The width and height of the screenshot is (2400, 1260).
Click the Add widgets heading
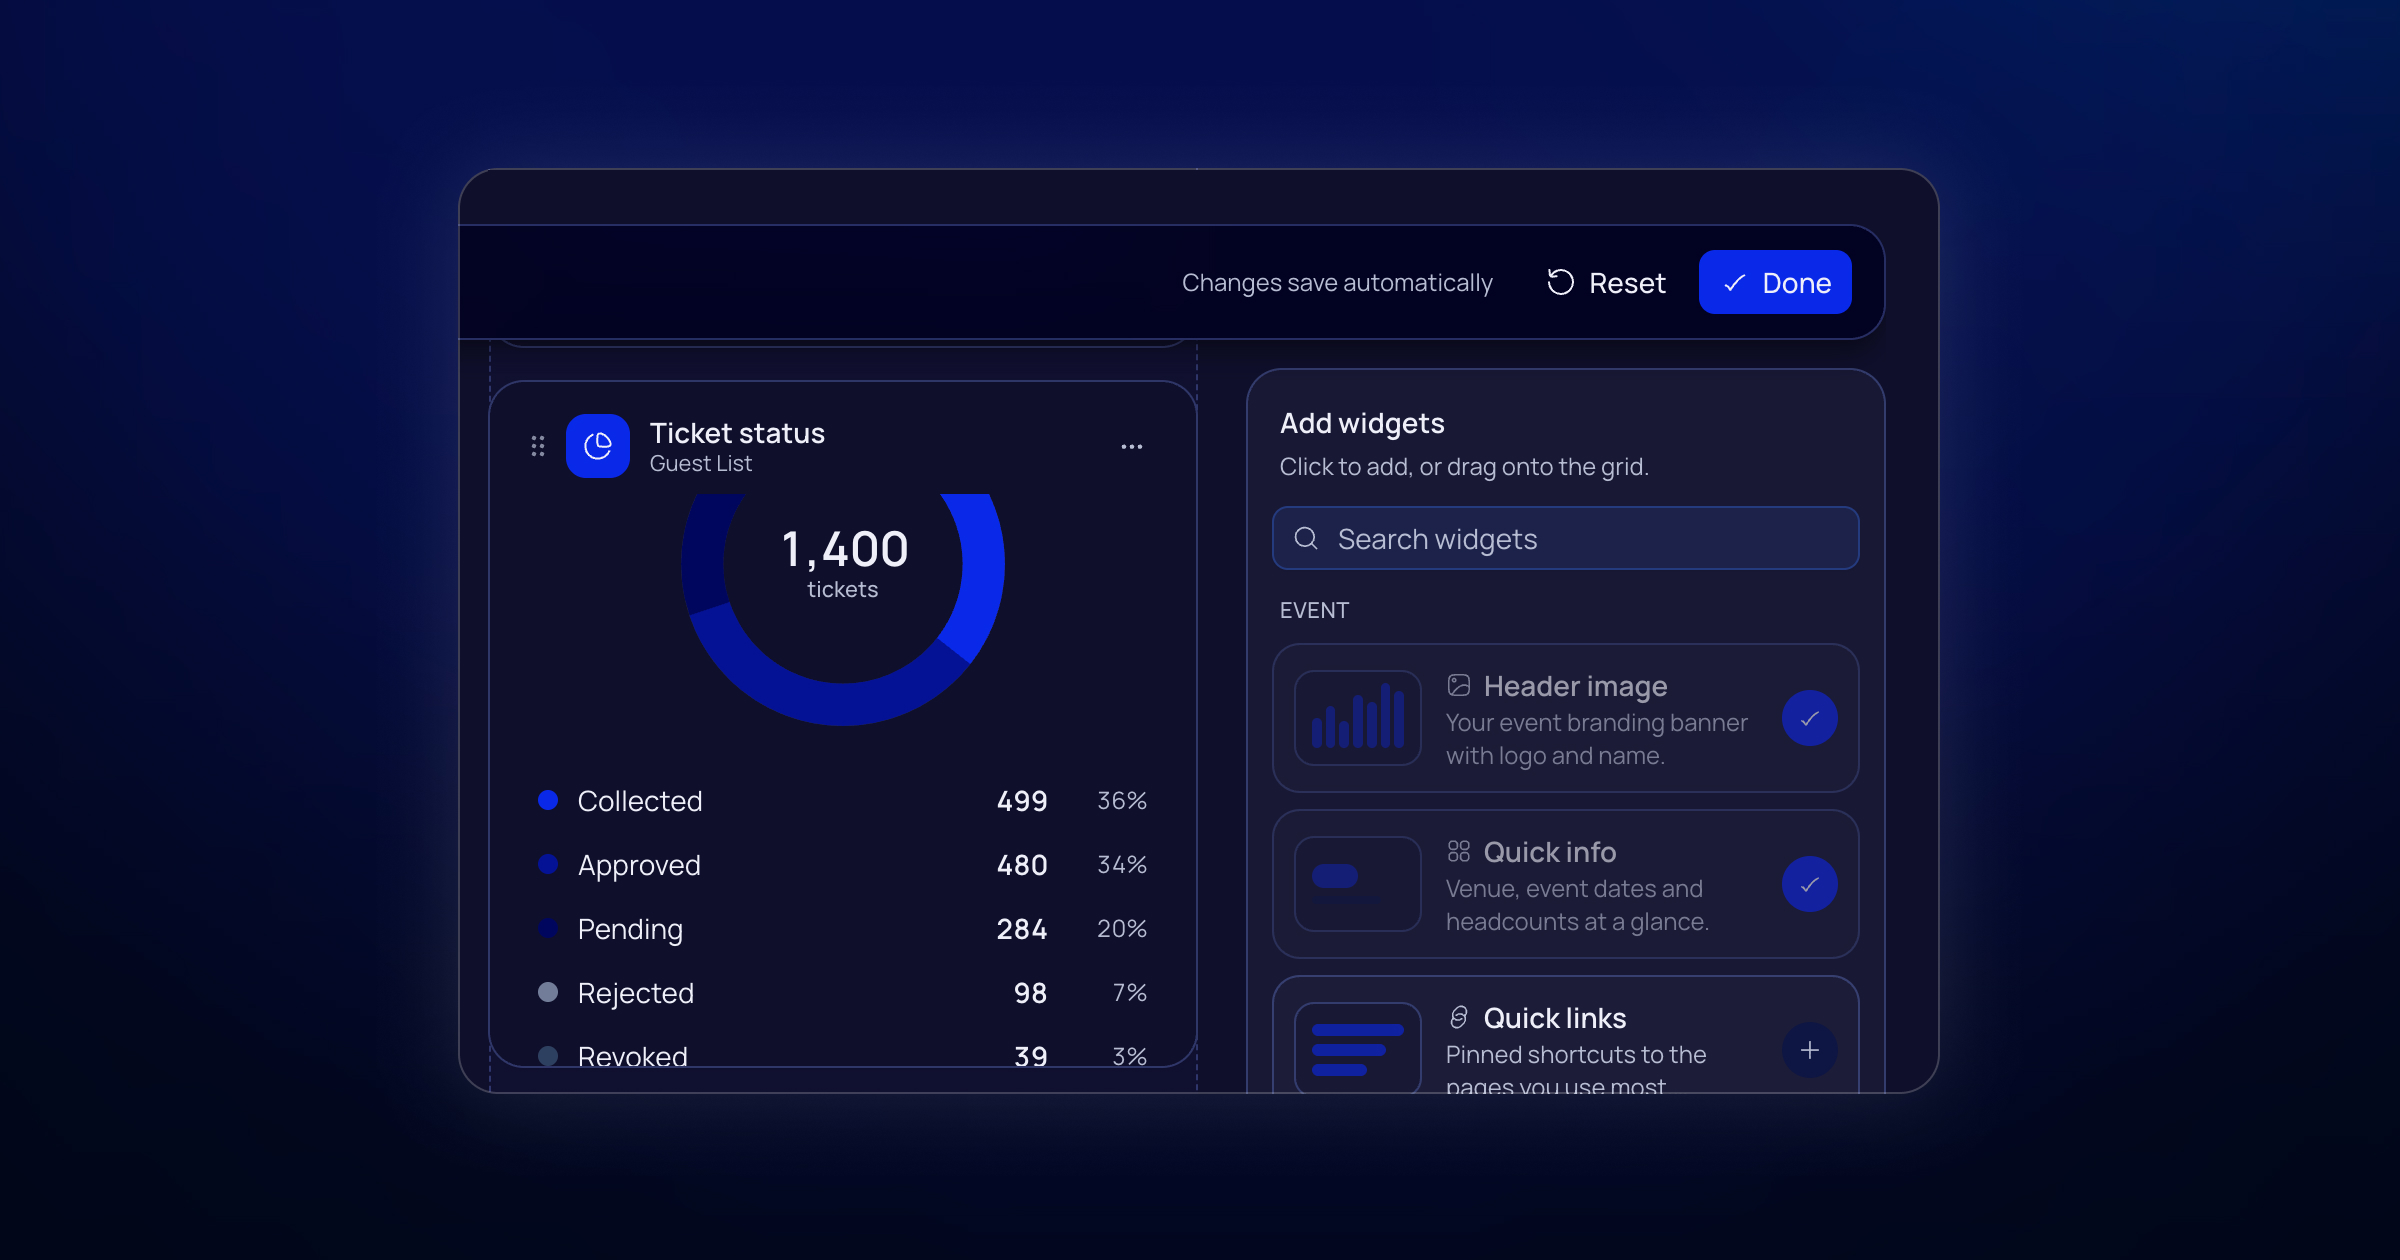[1362, 424]
